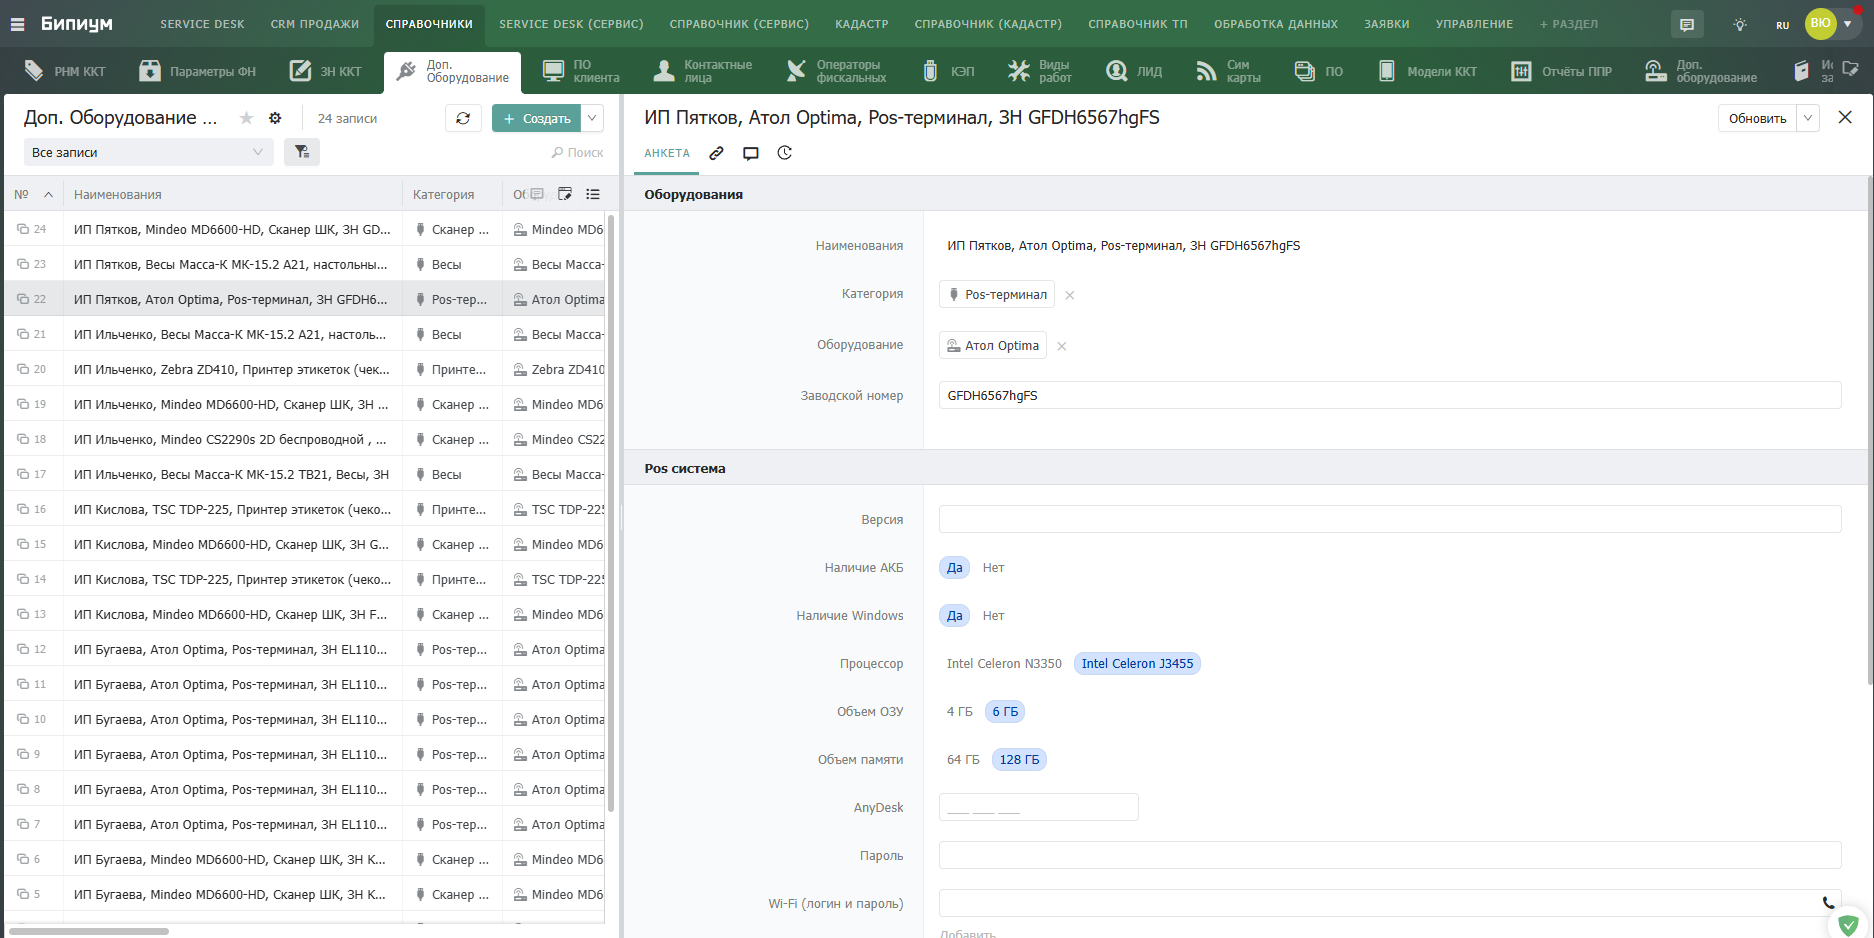Clear the Атол Optima equipment value
The image size is (1874, 938).
pos(1062,346)
